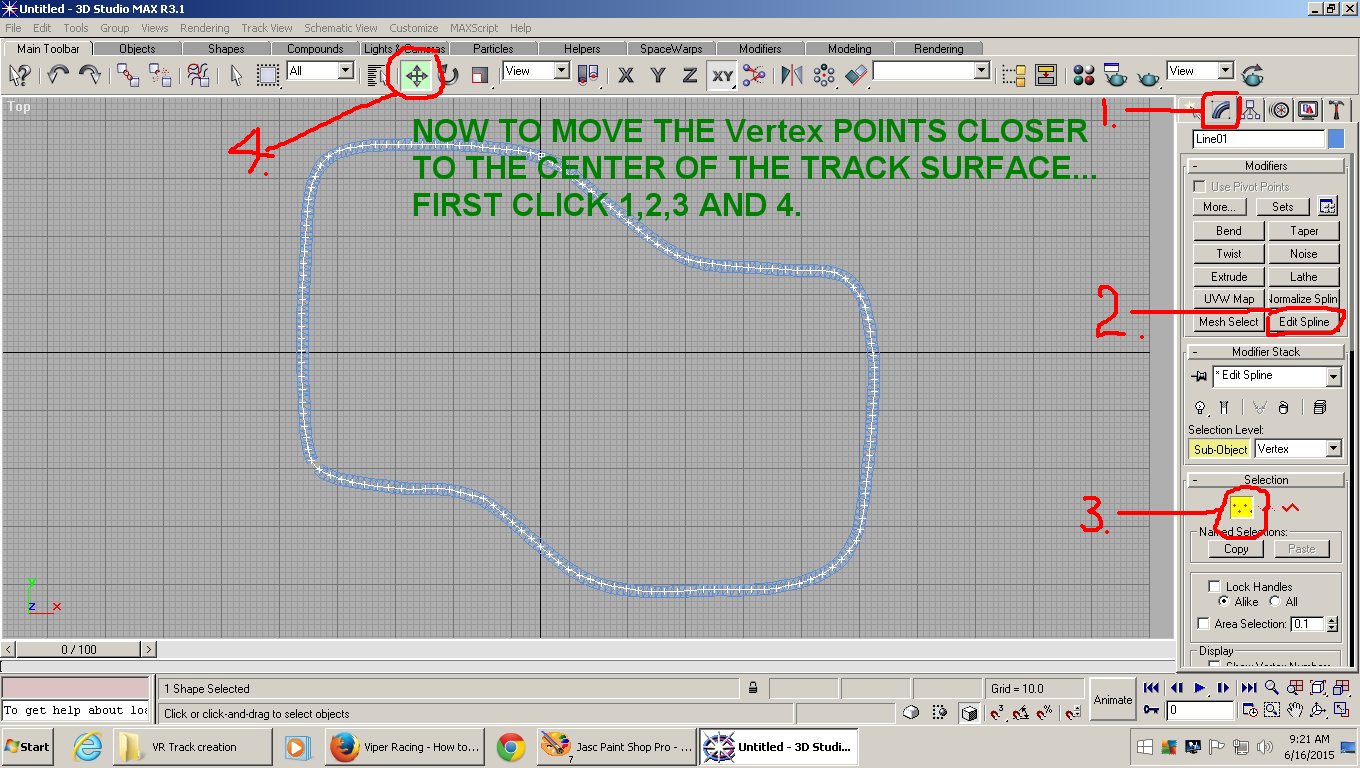Click the Line01 object name field

click(1258, 139)
